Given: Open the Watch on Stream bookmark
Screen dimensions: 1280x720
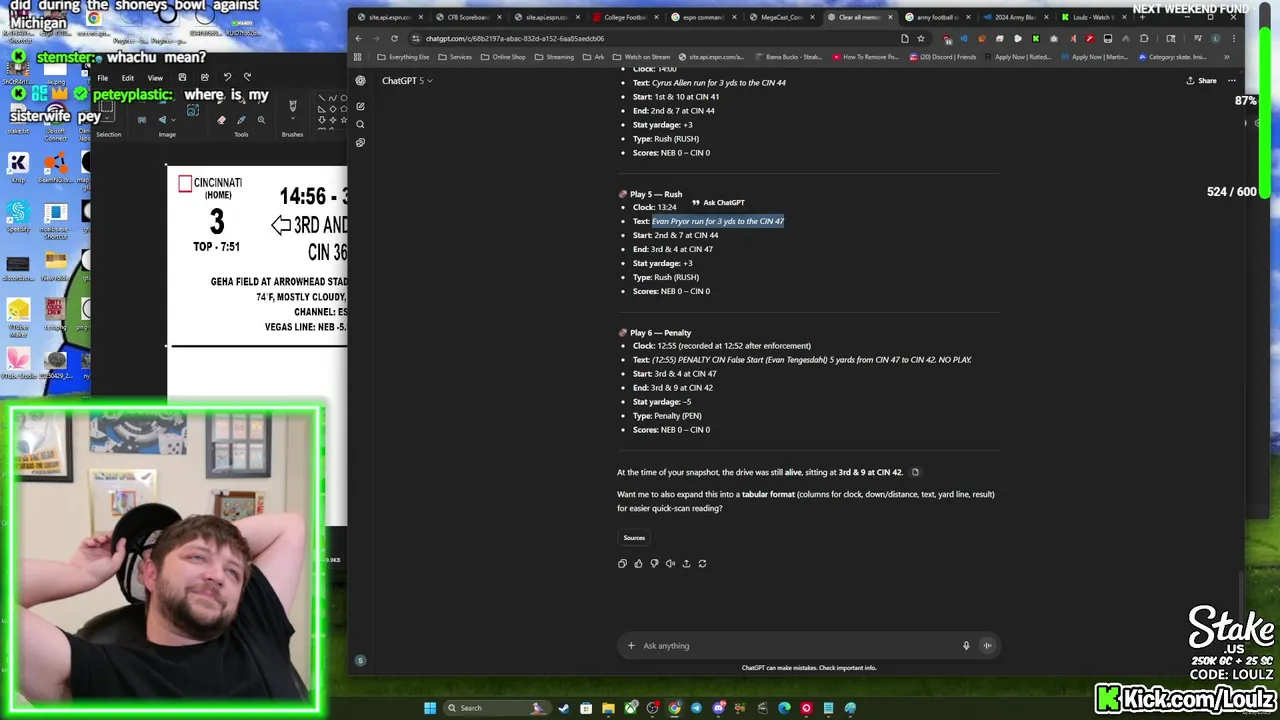Looking at the screenshot, I should pos(641,57).
